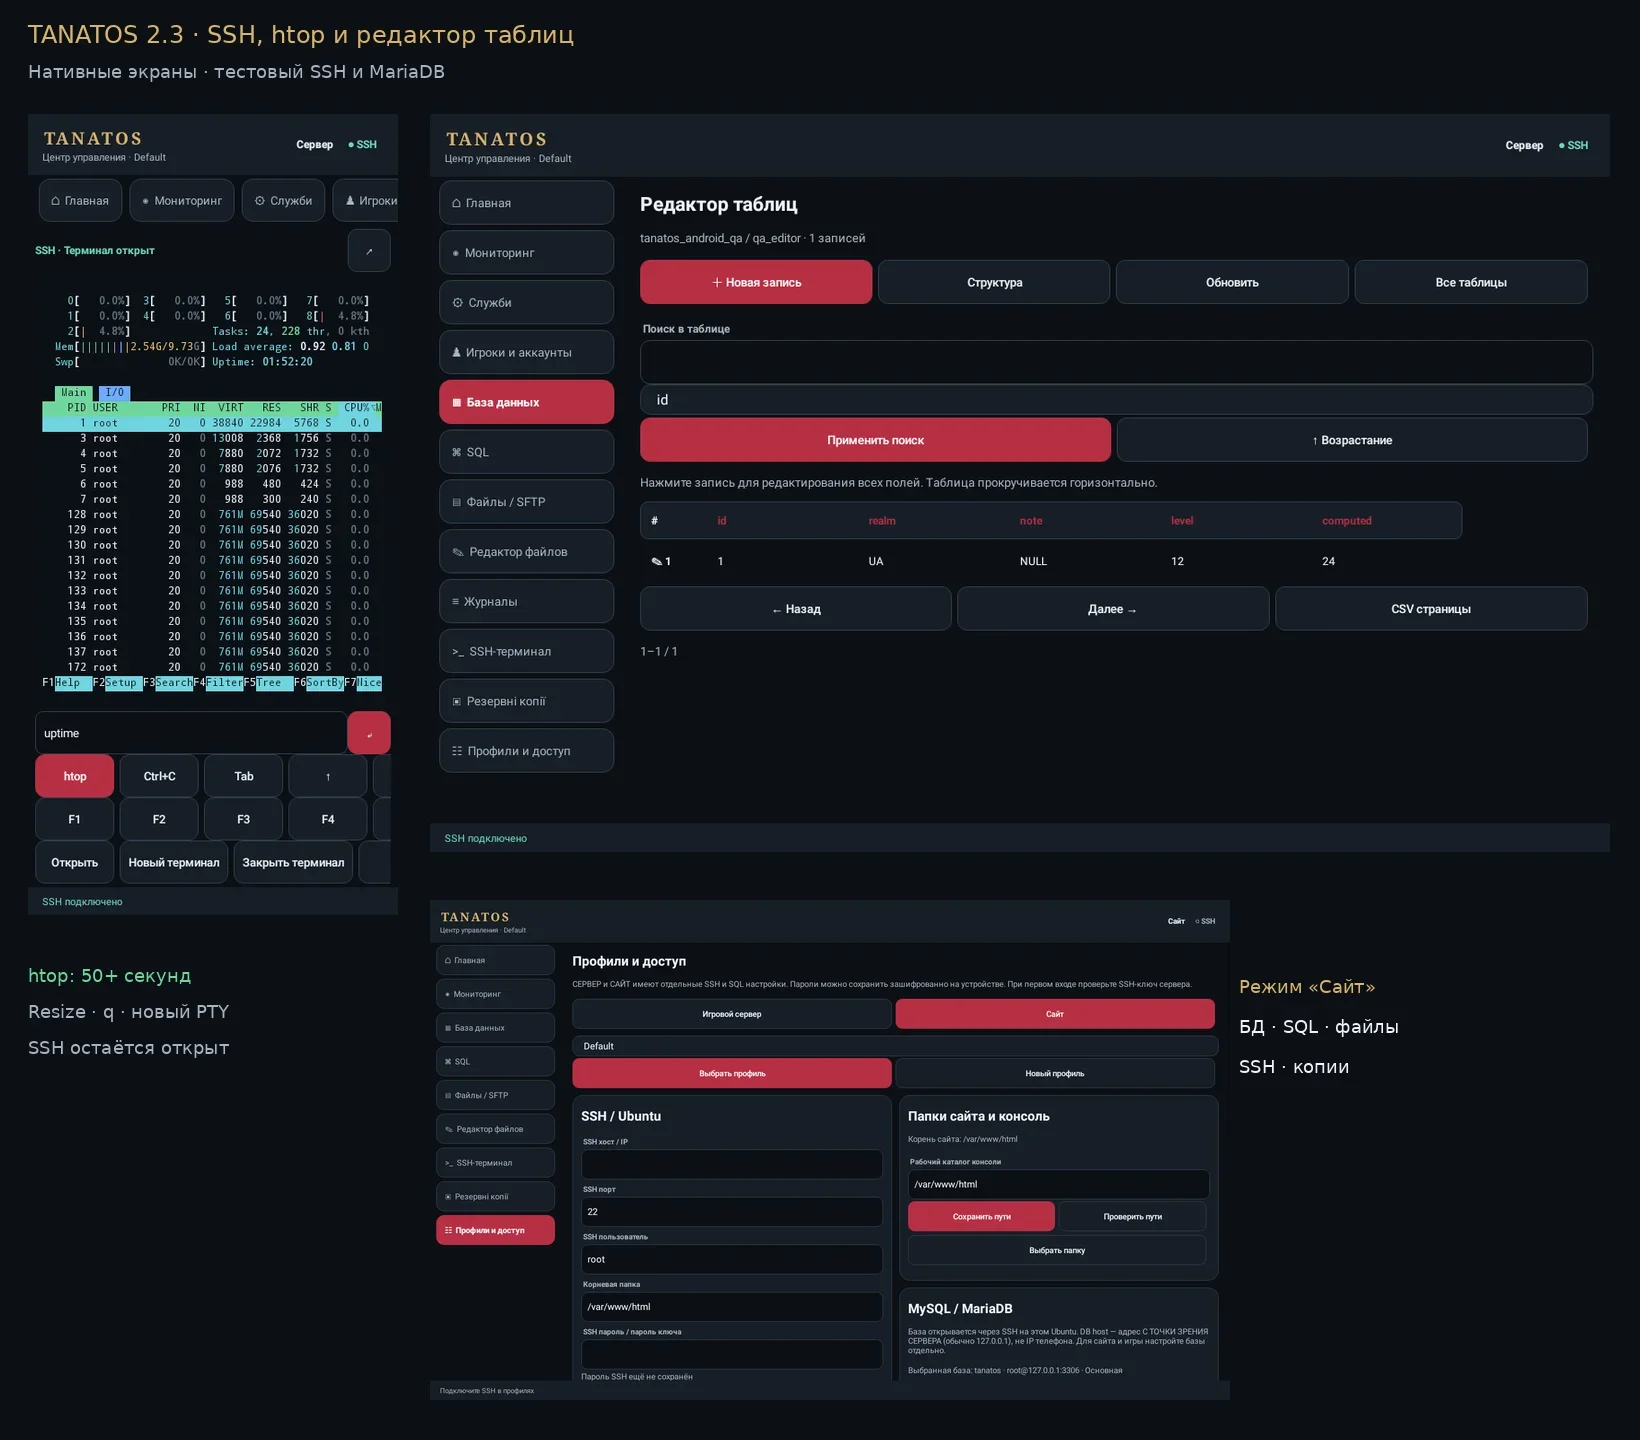
Task: Go to Главная in table editor sidebar
Action: coord(526,203)
